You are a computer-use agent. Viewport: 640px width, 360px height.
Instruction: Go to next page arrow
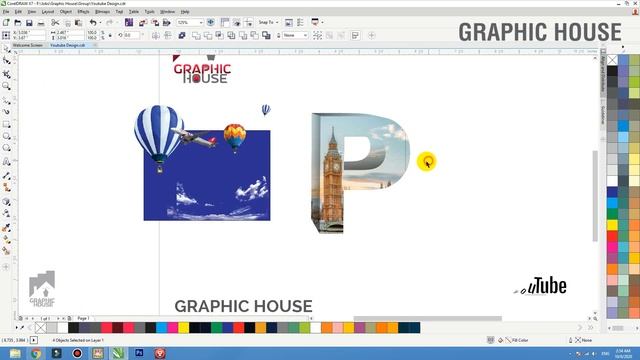[x=58, y=318]
